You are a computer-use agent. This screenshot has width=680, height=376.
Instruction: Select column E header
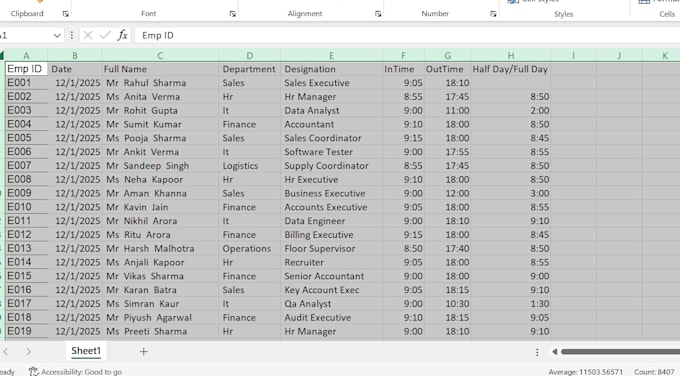pos(331,56)
